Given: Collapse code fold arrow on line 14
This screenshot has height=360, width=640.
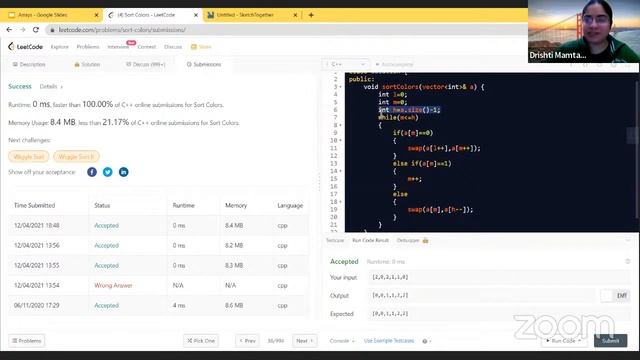Looking at the screenshot, I should pyautogui.click(x=340, y=171).
